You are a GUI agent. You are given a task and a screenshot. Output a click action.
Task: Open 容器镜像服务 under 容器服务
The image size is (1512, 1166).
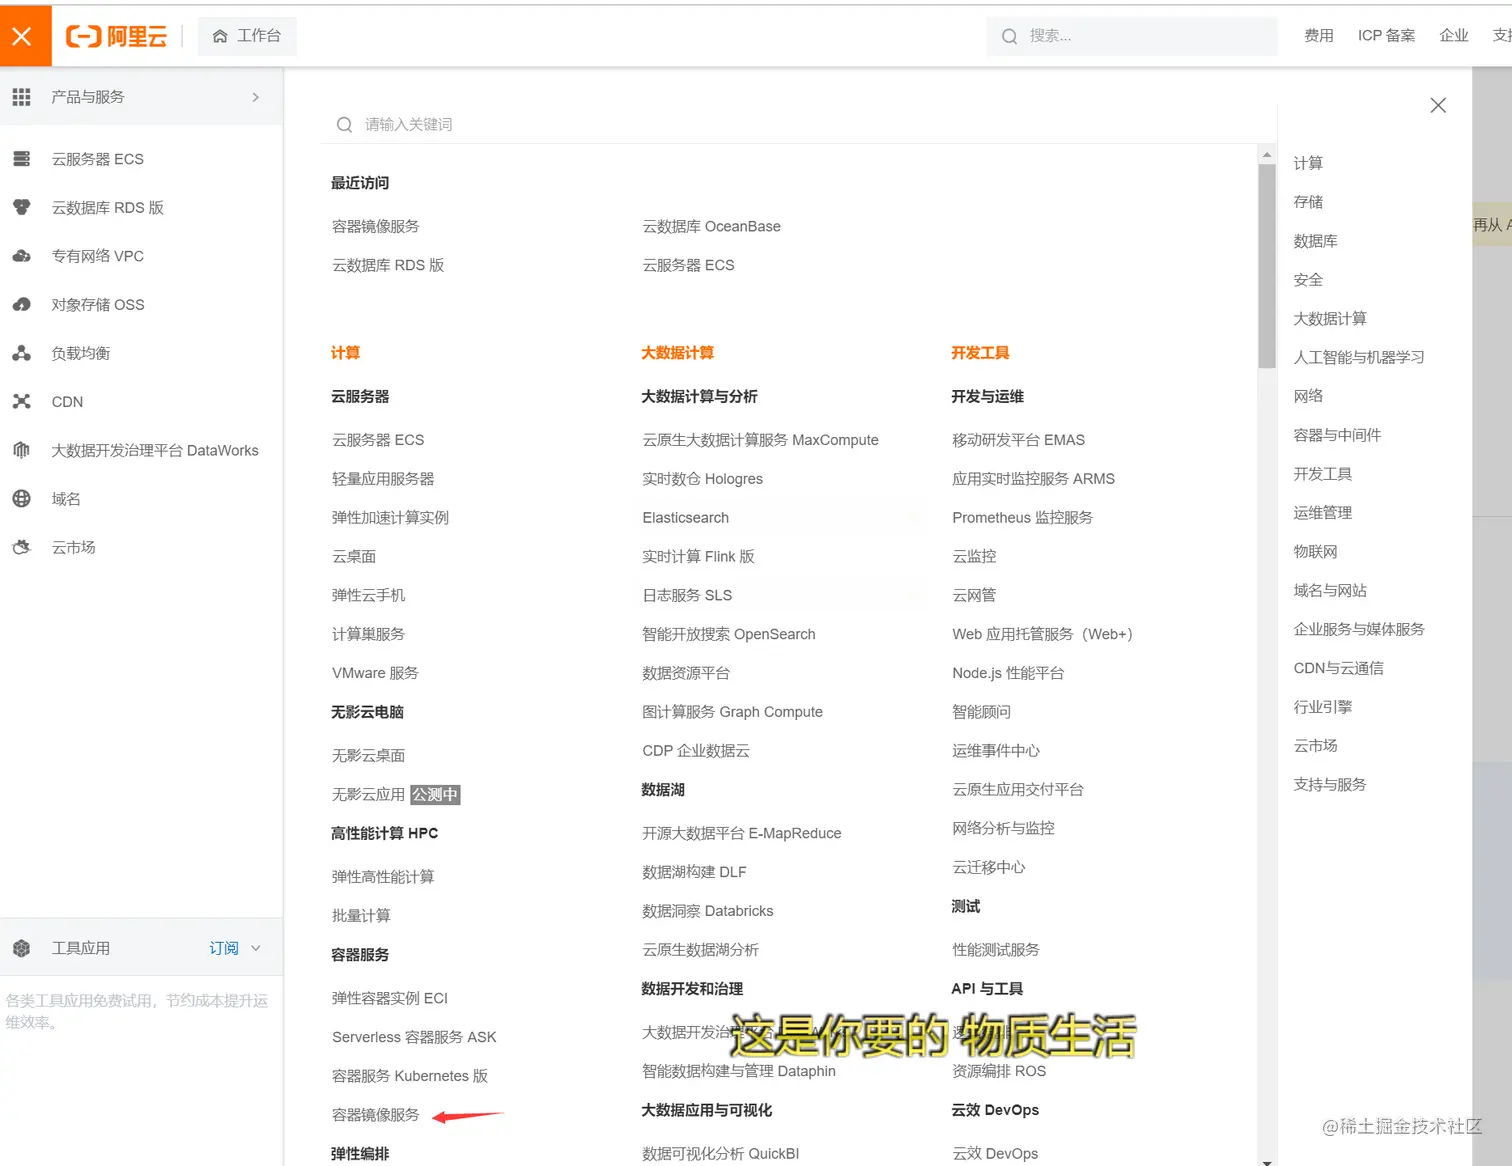375,1115
